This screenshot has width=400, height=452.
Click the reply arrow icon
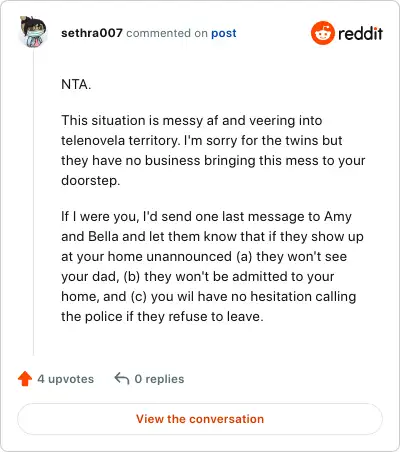point(122,379)
